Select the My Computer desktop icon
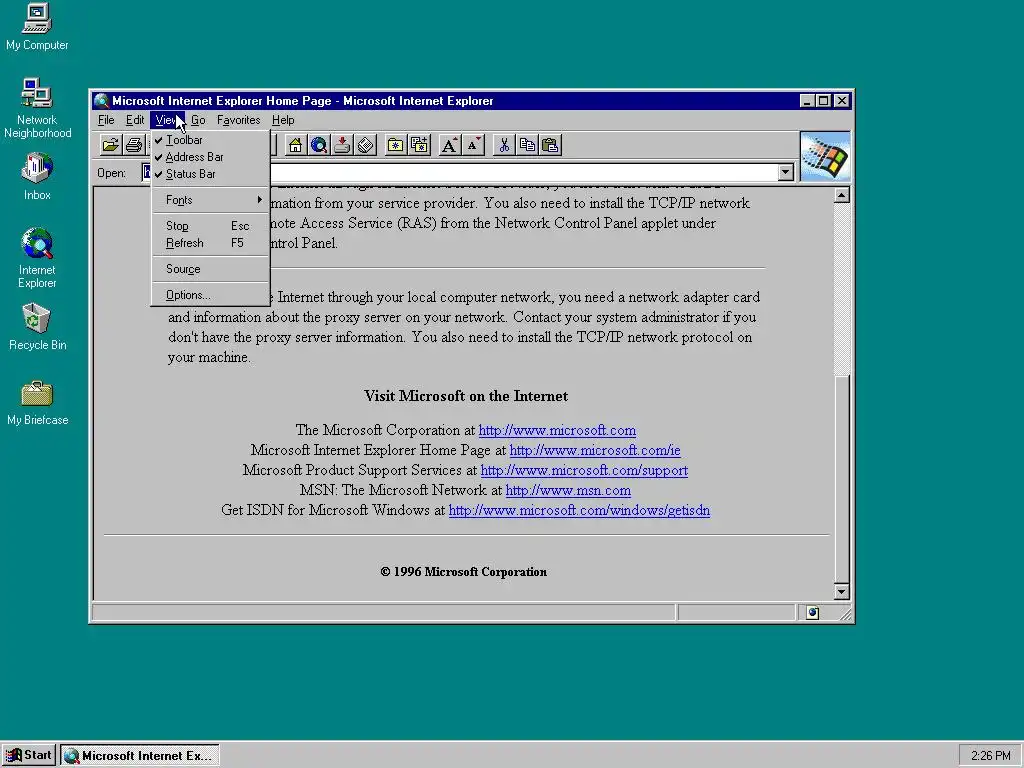The height and width of the screenshot is (768, 1024). click(x=37, y=27)
